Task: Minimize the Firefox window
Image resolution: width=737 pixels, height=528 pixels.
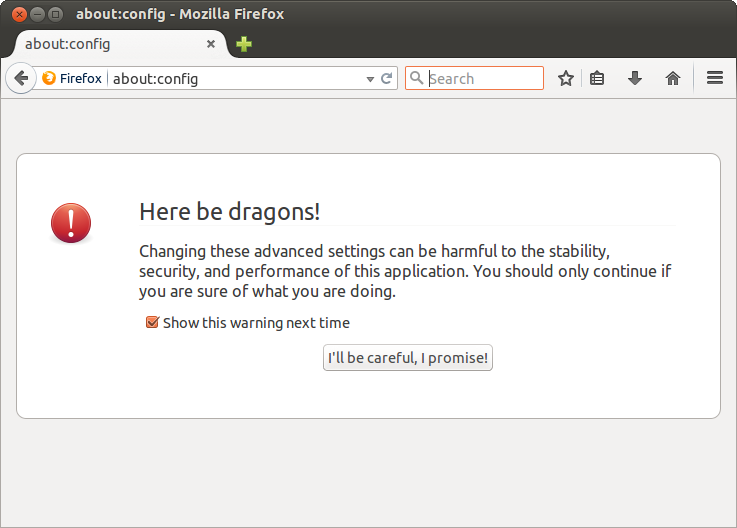Action: coord(37,14)
